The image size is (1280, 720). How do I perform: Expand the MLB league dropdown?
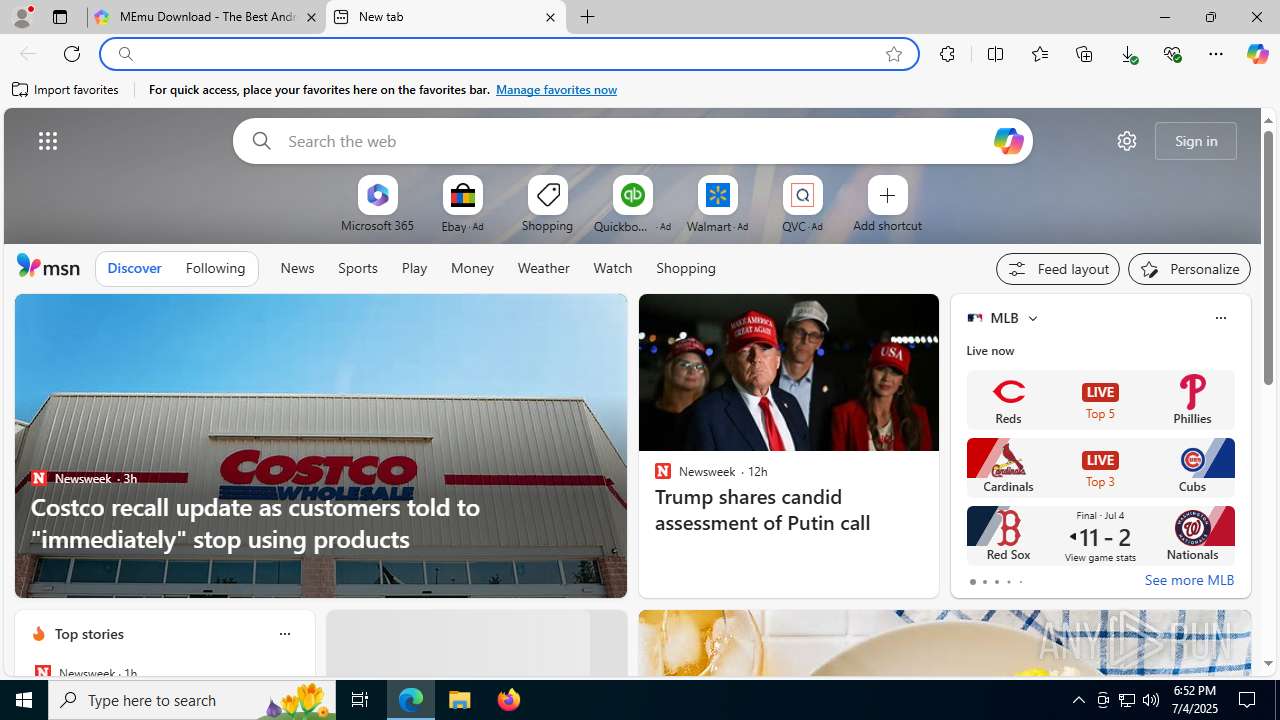(1032, 318)
